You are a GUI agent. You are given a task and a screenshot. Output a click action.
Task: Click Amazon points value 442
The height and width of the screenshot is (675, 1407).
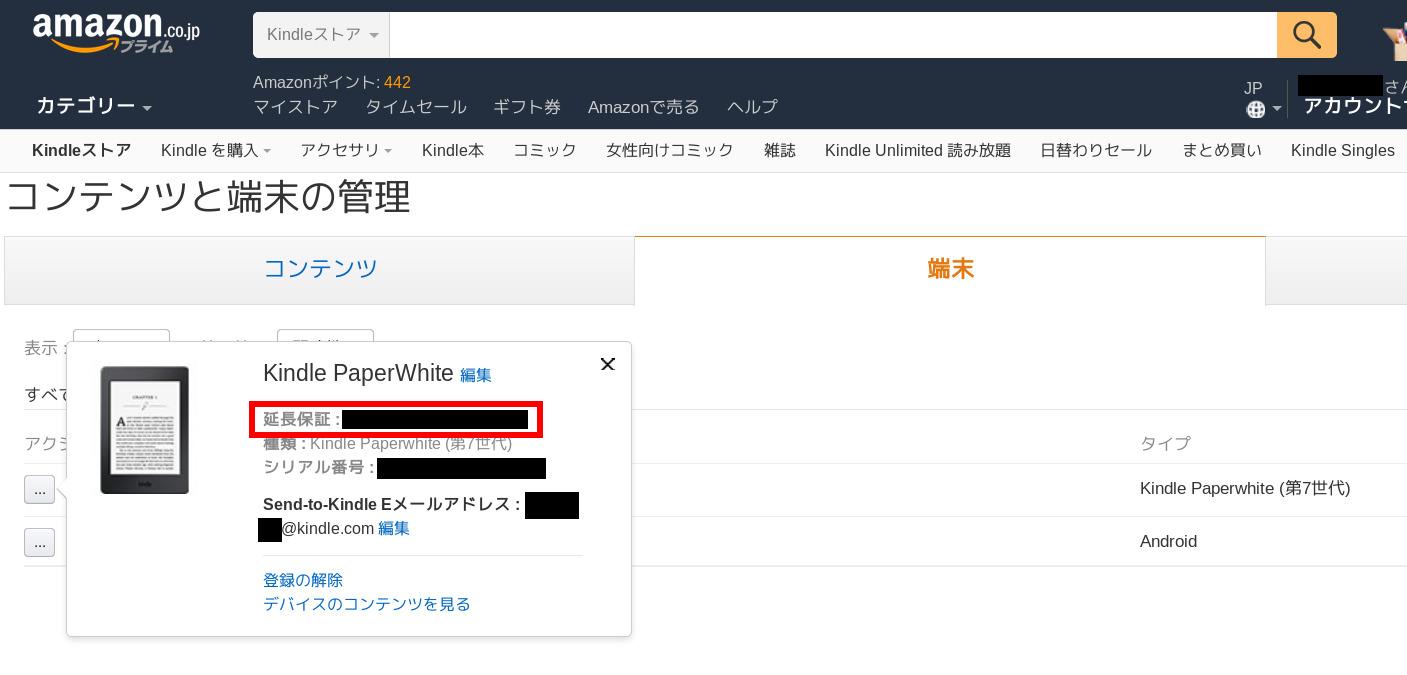(x=397, y=82)
